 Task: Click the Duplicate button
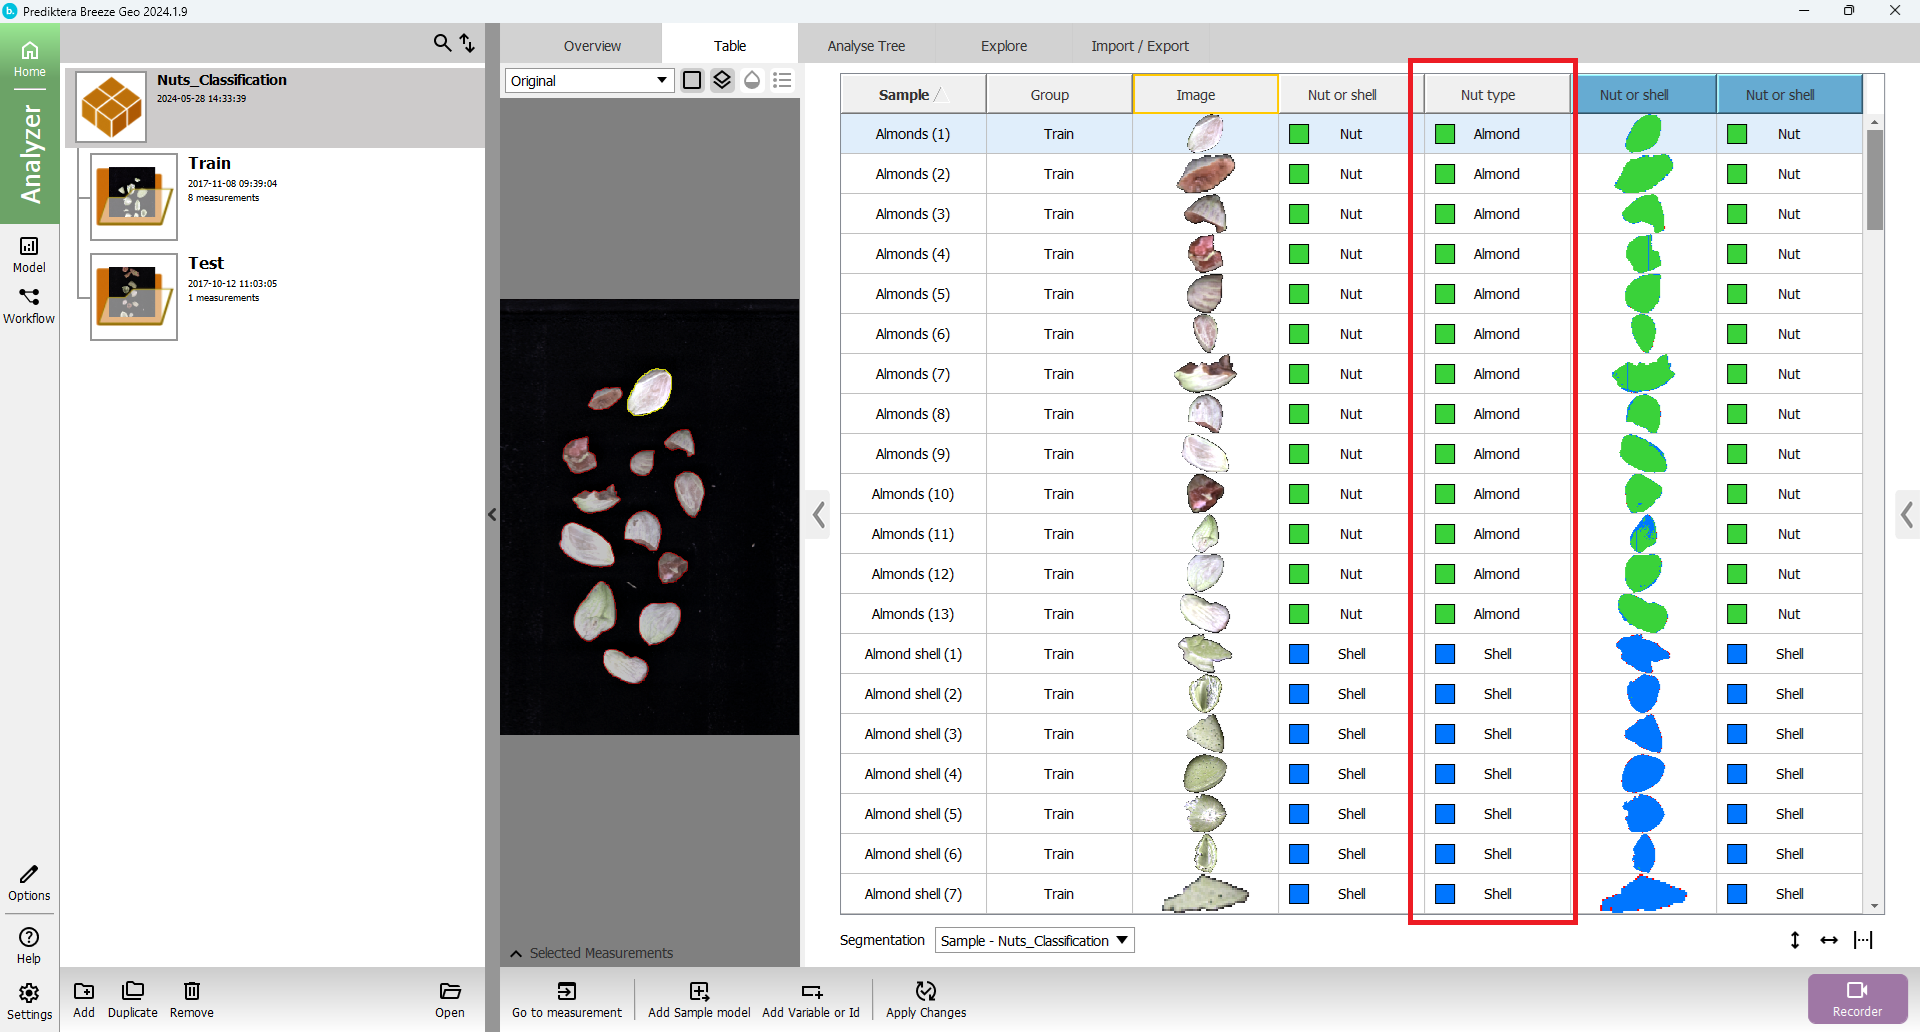[132, 998]
